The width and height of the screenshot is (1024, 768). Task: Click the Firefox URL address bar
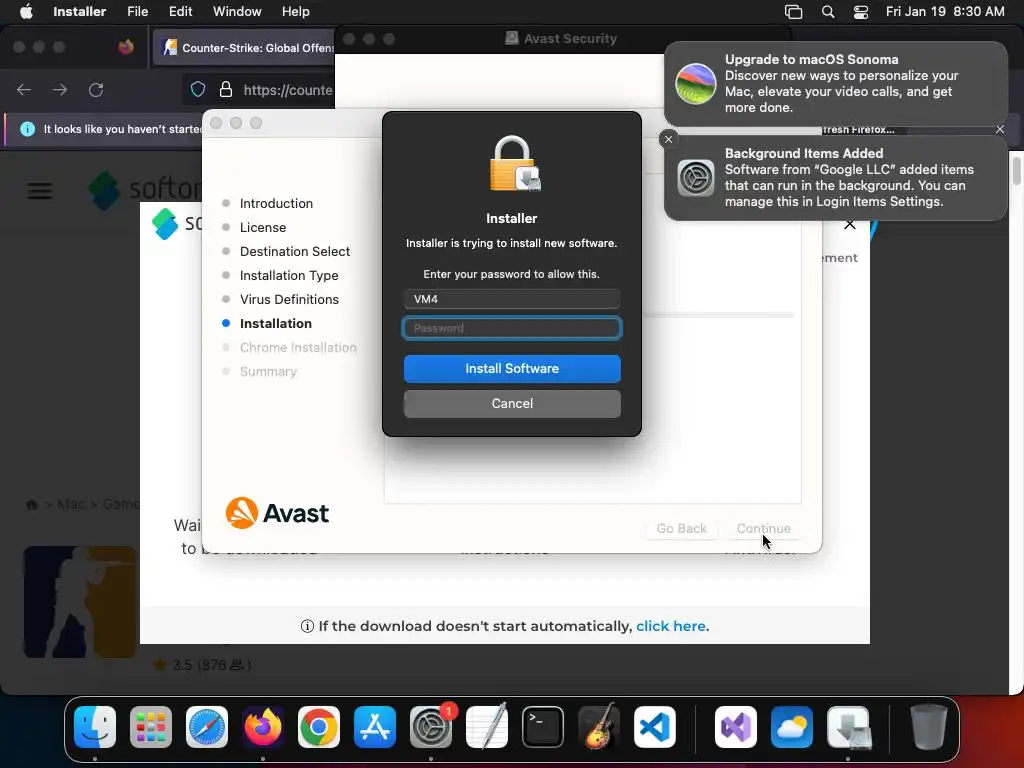pos(287,89)
